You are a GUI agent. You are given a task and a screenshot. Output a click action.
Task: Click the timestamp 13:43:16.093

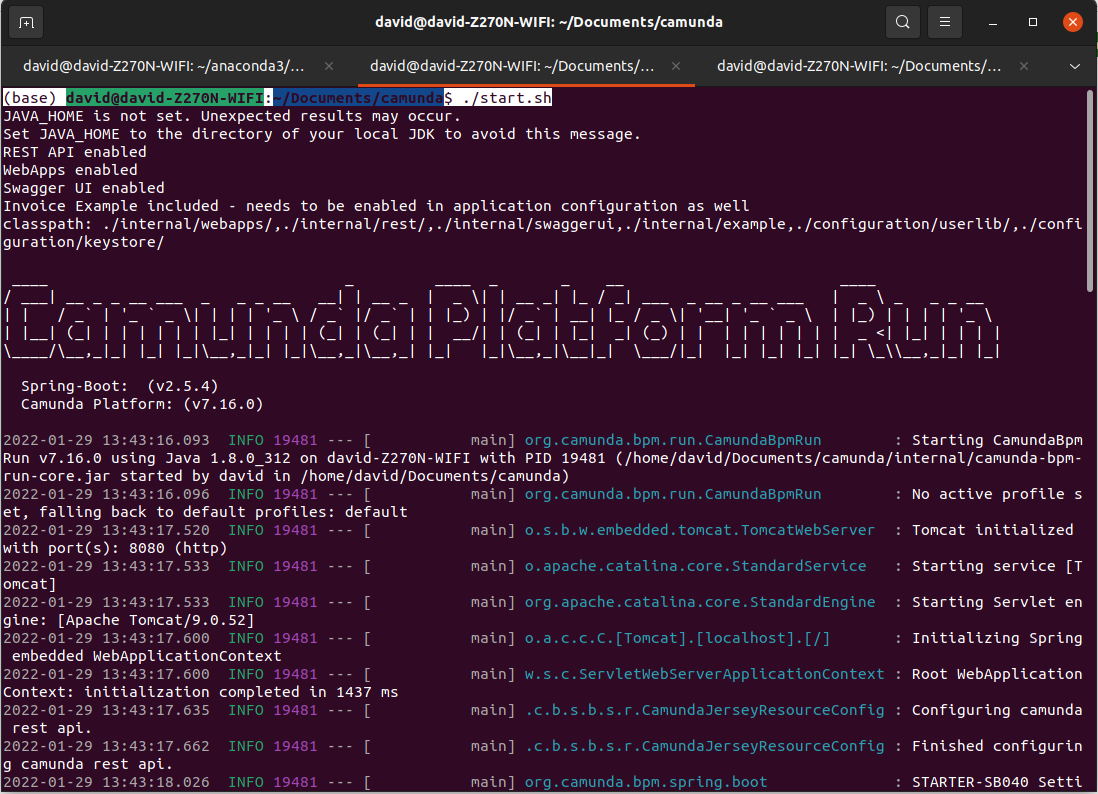155,440
